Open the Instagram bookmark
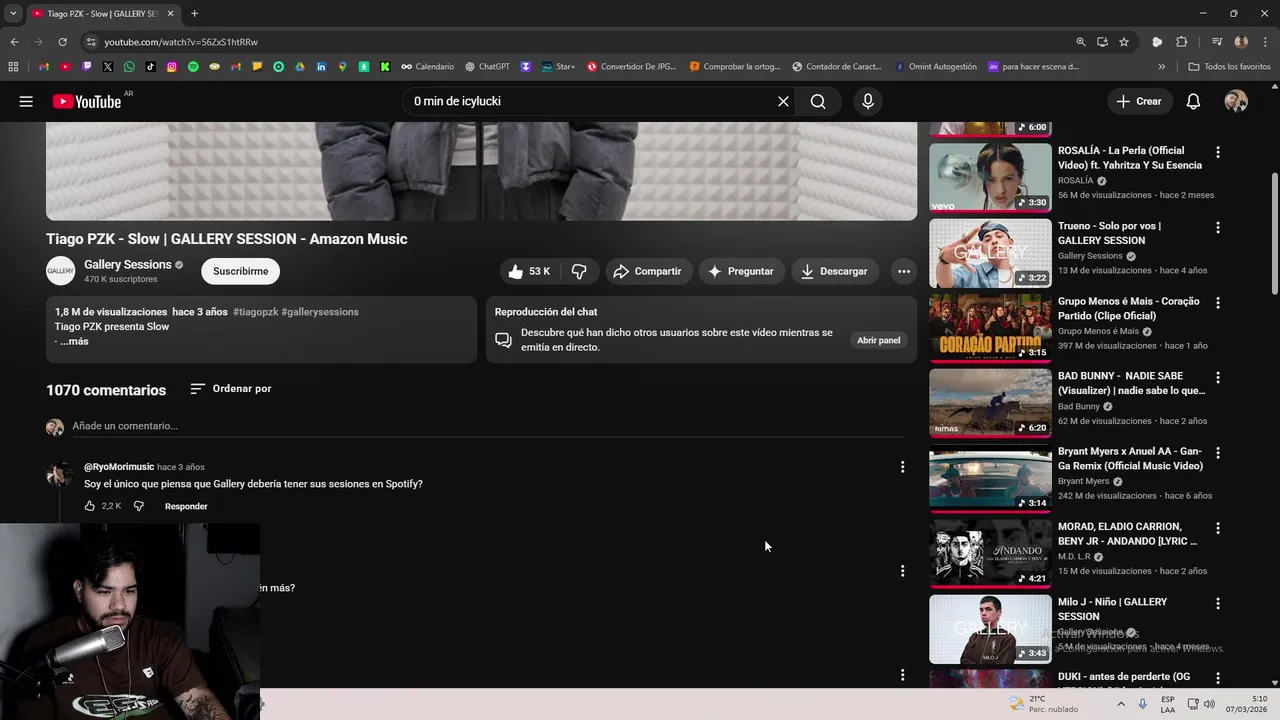This screenshot has width=1280, height=720. [172, 67]
